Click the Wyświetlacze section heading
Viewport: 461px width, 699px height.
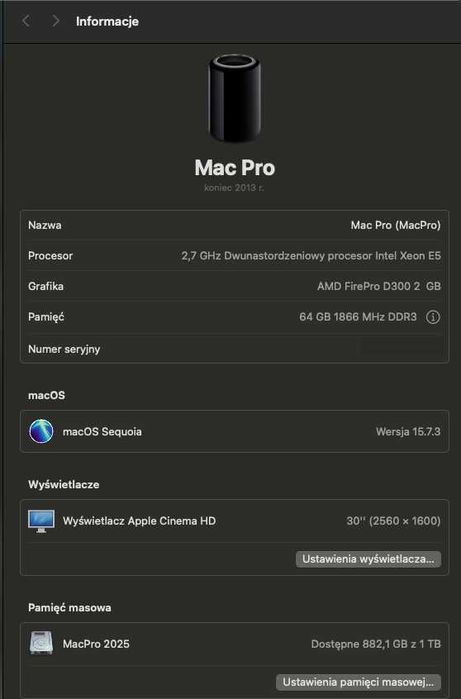click(63, 485)
